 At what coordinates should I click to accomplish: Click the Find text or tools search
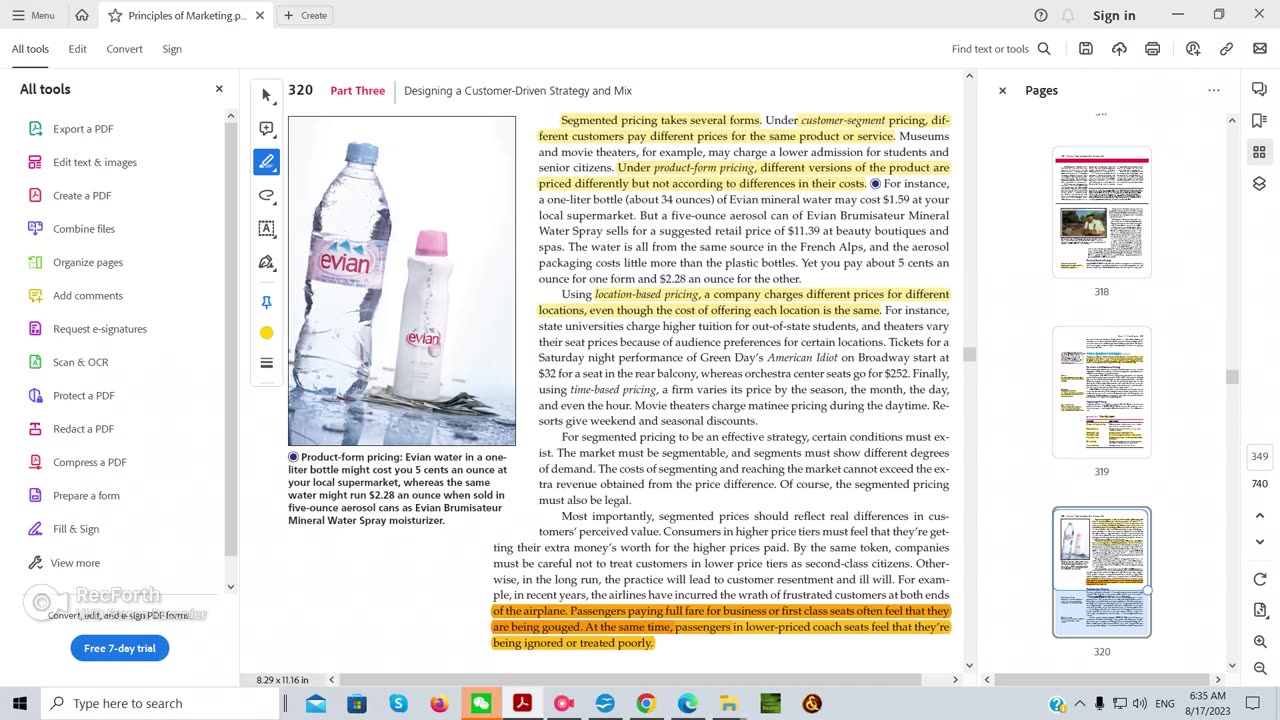click(x=1001, y=49)
